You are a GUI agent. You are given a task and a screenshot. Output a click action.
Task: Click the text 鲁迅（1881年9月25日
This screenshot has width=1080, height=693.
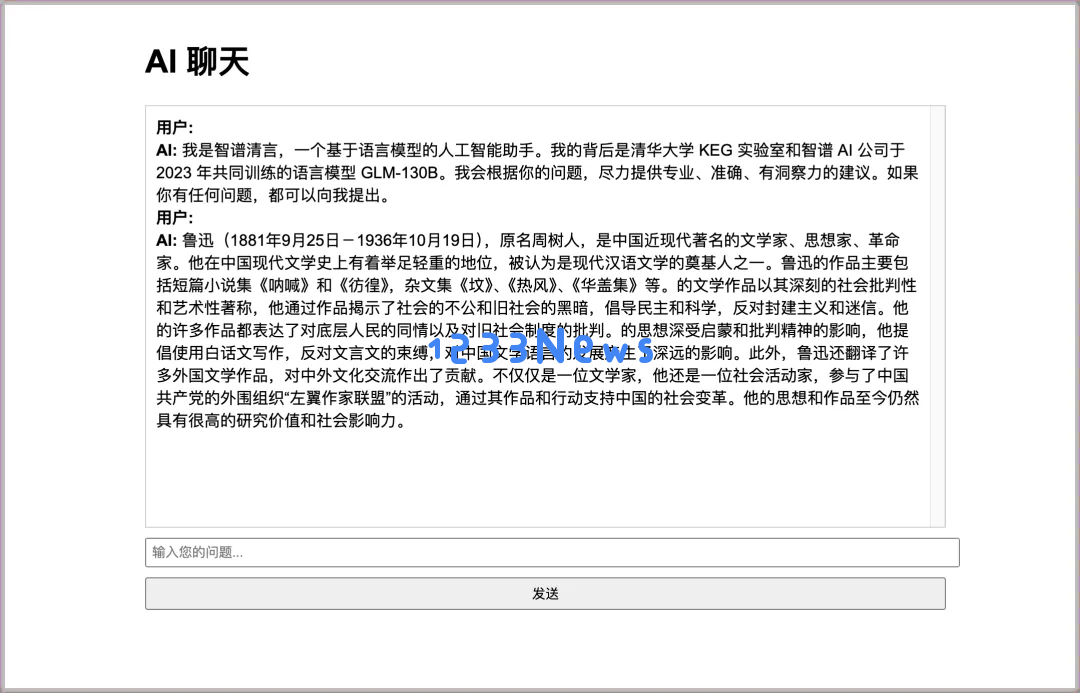point(260,240)
